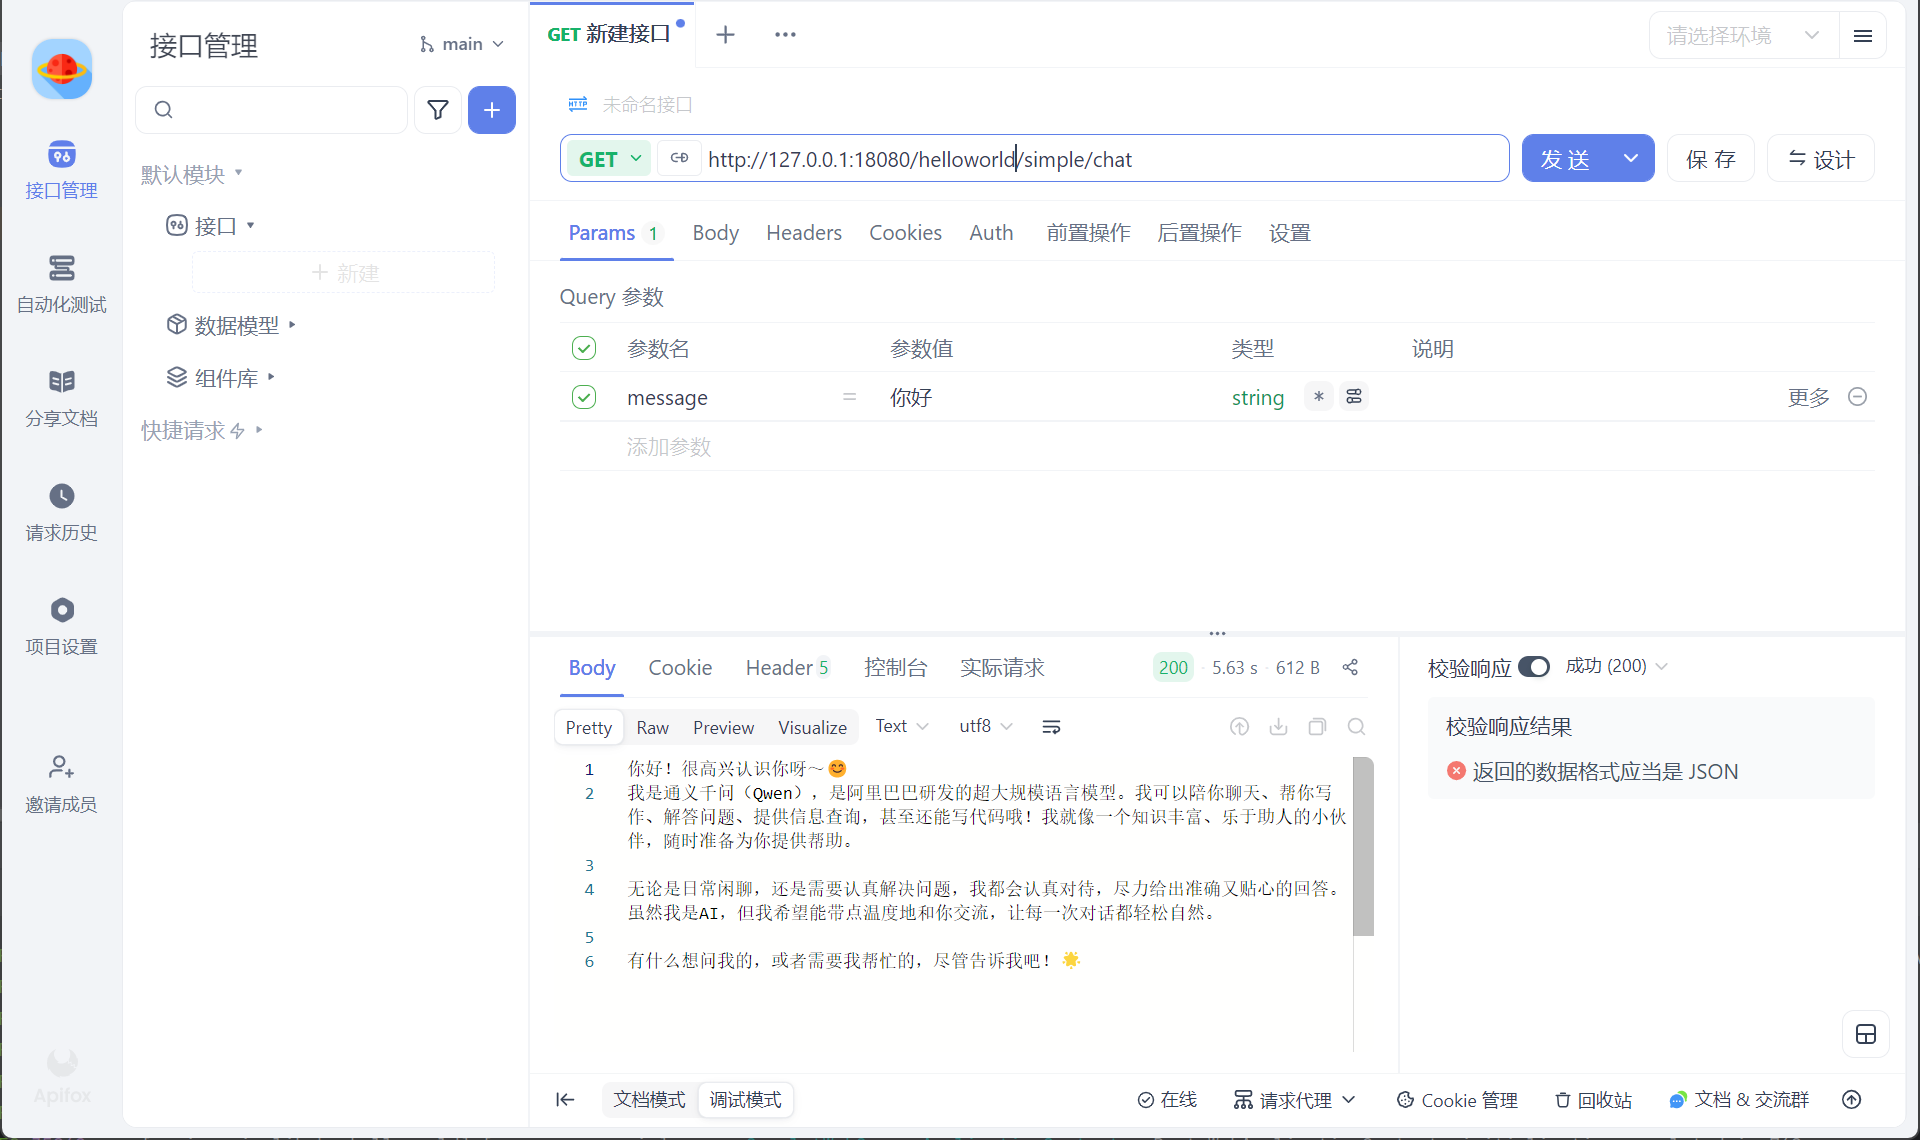
Task: Toggle off the 校验响应 switch
Action: [1535, 666]
